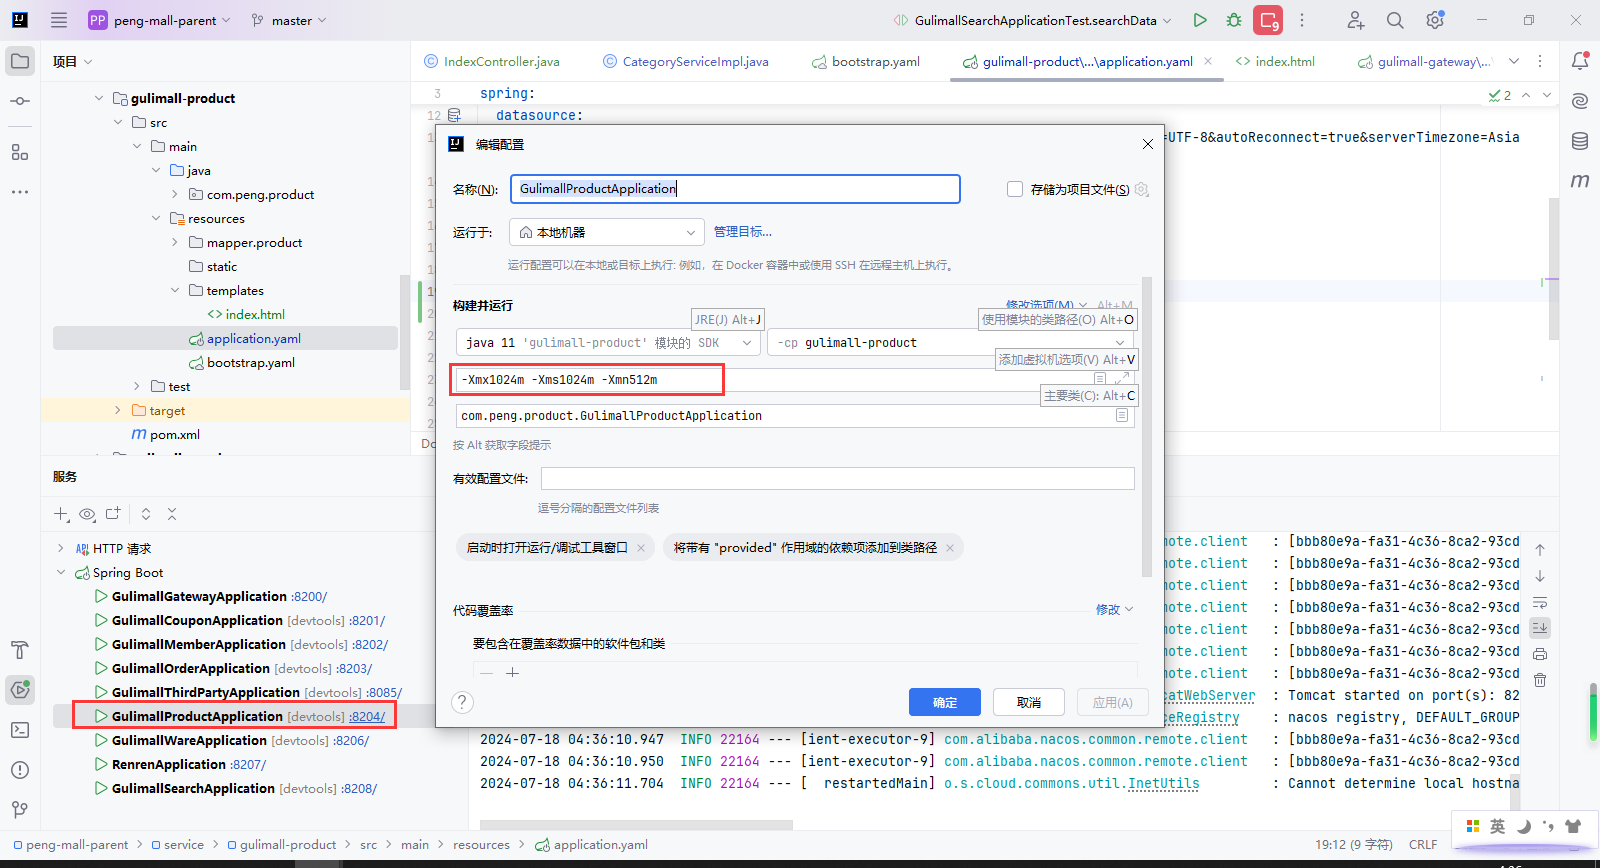Click the configuration name input field

click(735, 189)
